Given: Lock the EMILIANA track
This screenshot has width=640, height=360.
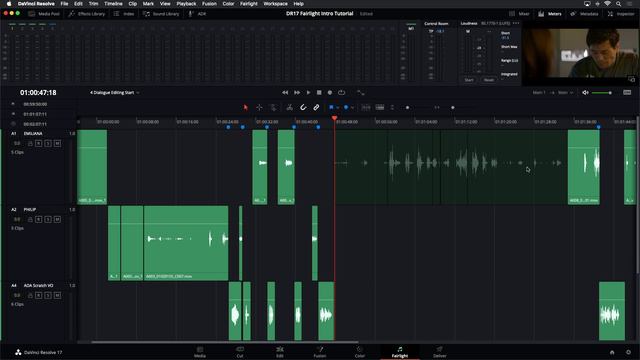Looking at the screenshot, I should coord(30,143).
